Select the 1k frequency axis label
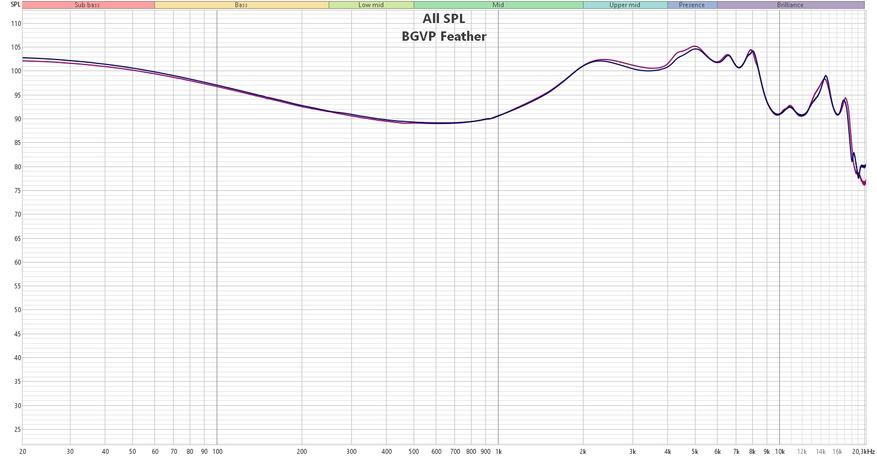The height and width of the screenshot is (458, 877). coord(498,451)
